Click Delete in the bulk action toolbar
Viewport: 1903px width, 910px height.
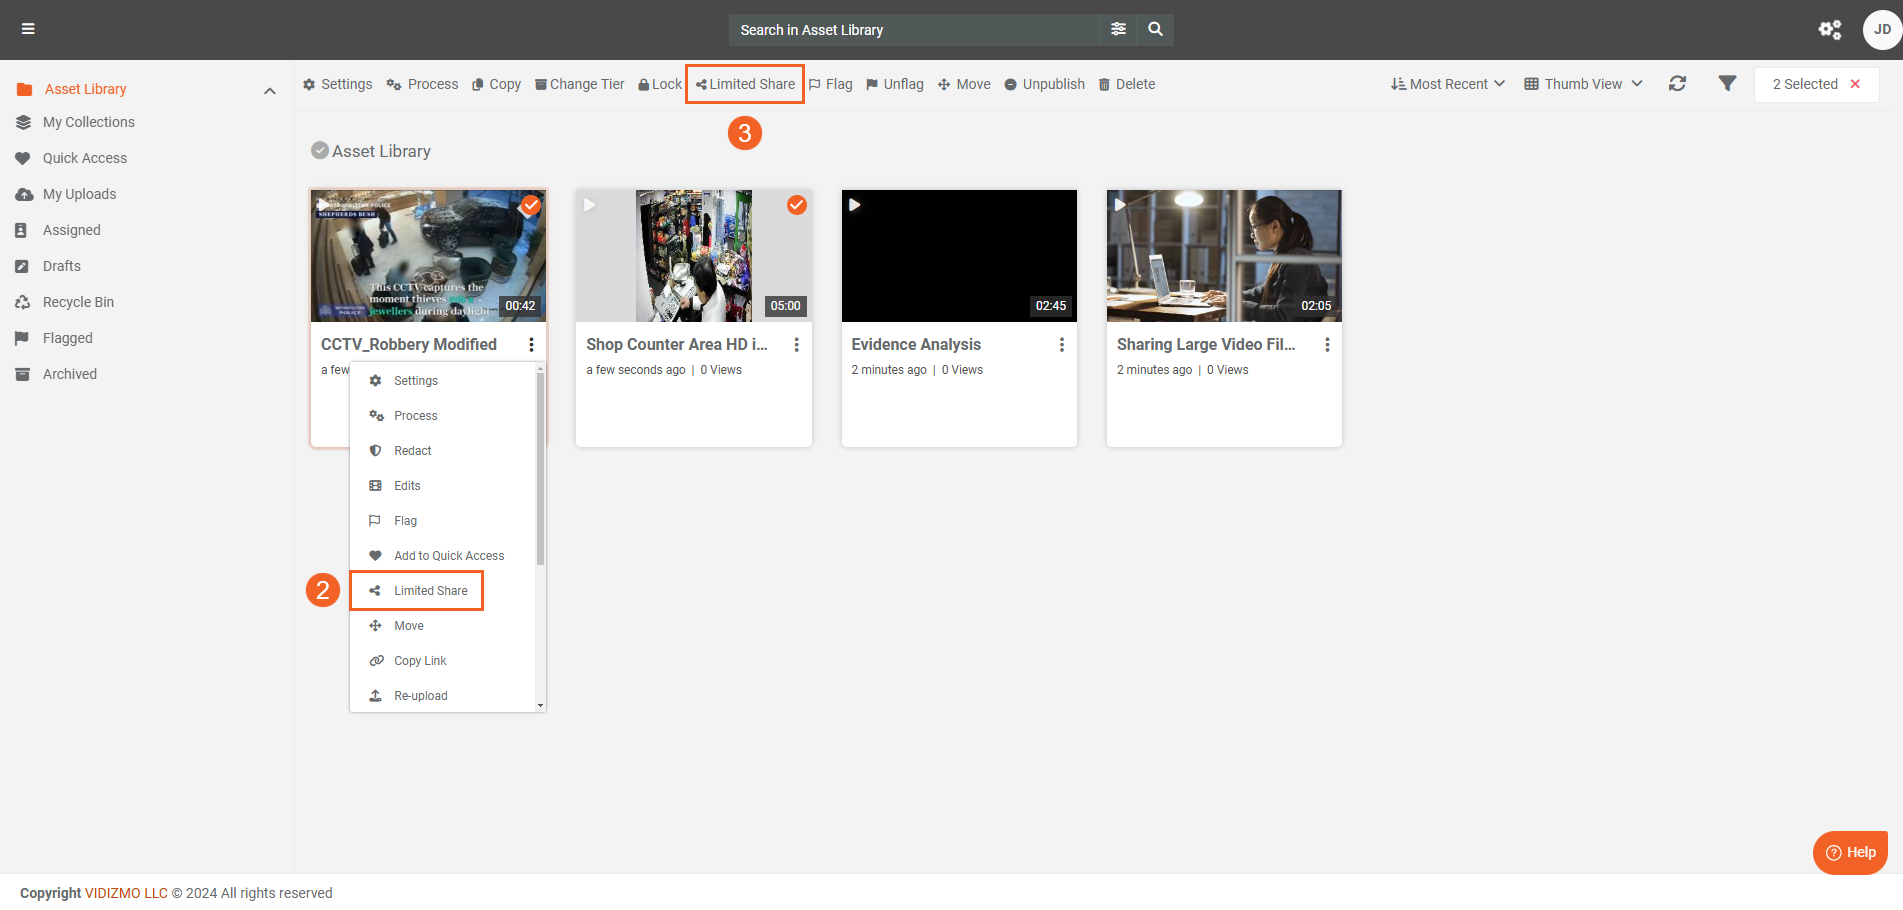click(x=1126, y=84)
